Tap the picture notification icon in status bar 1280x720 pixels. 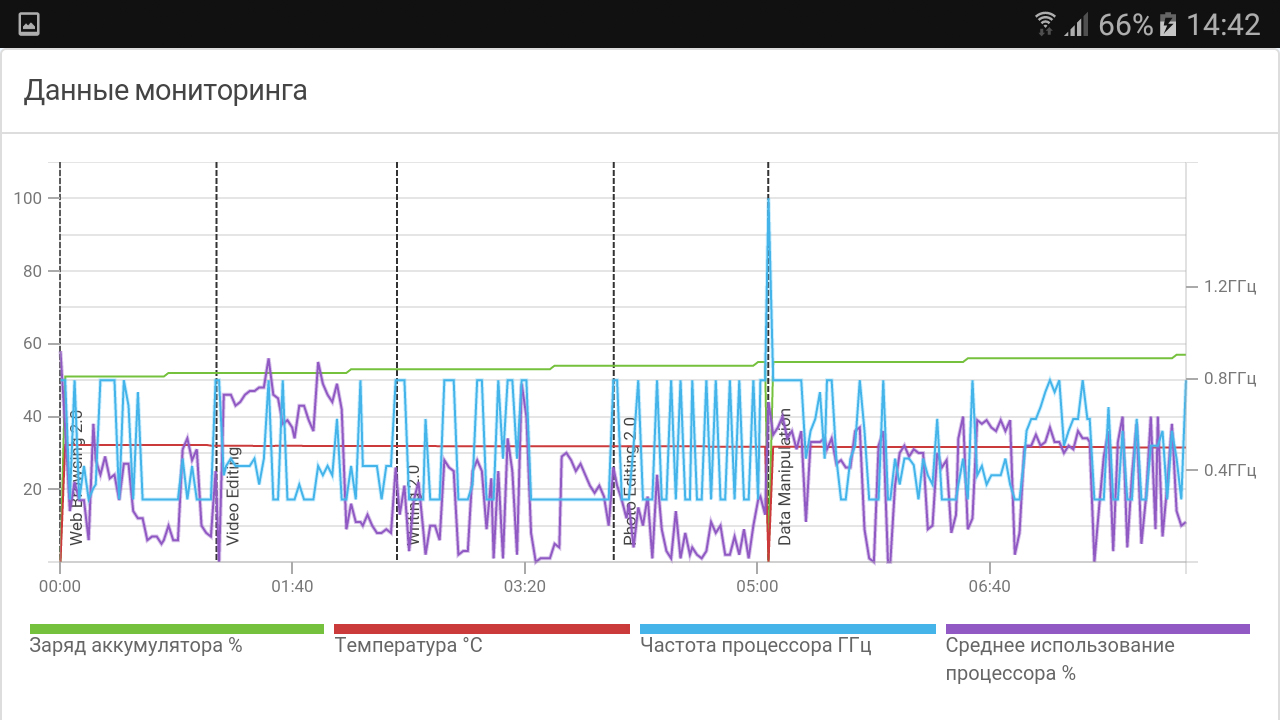pyautogui.click(x=29, y=24)
